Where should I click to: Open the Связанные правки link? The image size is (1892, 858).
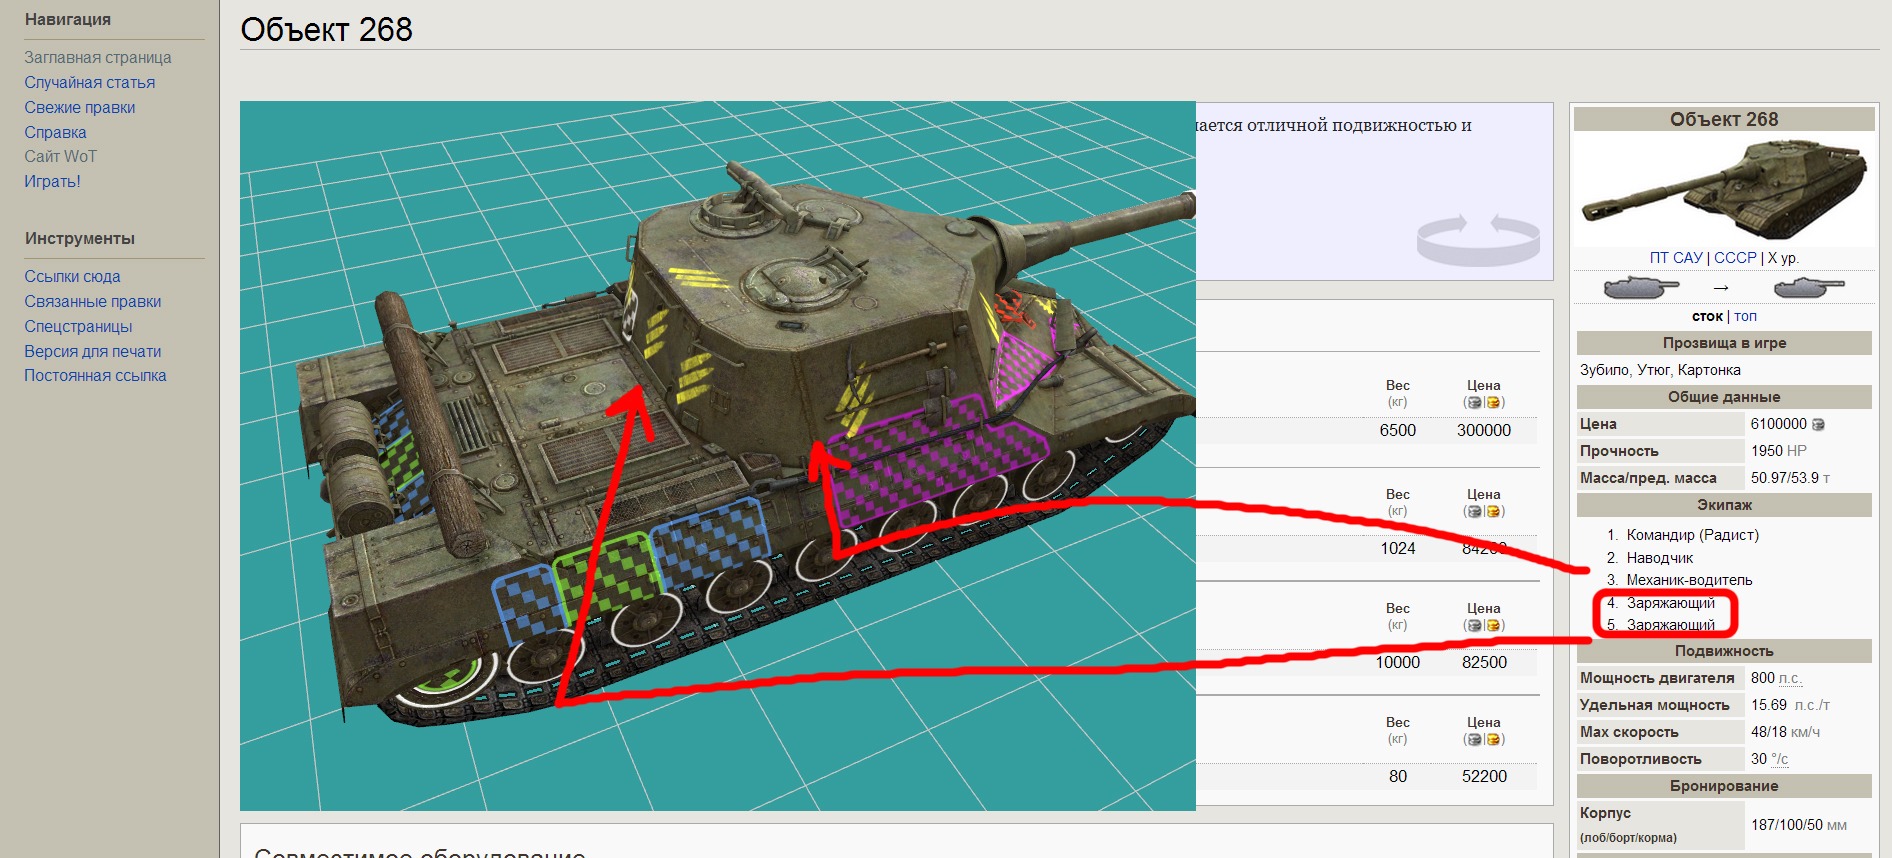tap(93, 301)
